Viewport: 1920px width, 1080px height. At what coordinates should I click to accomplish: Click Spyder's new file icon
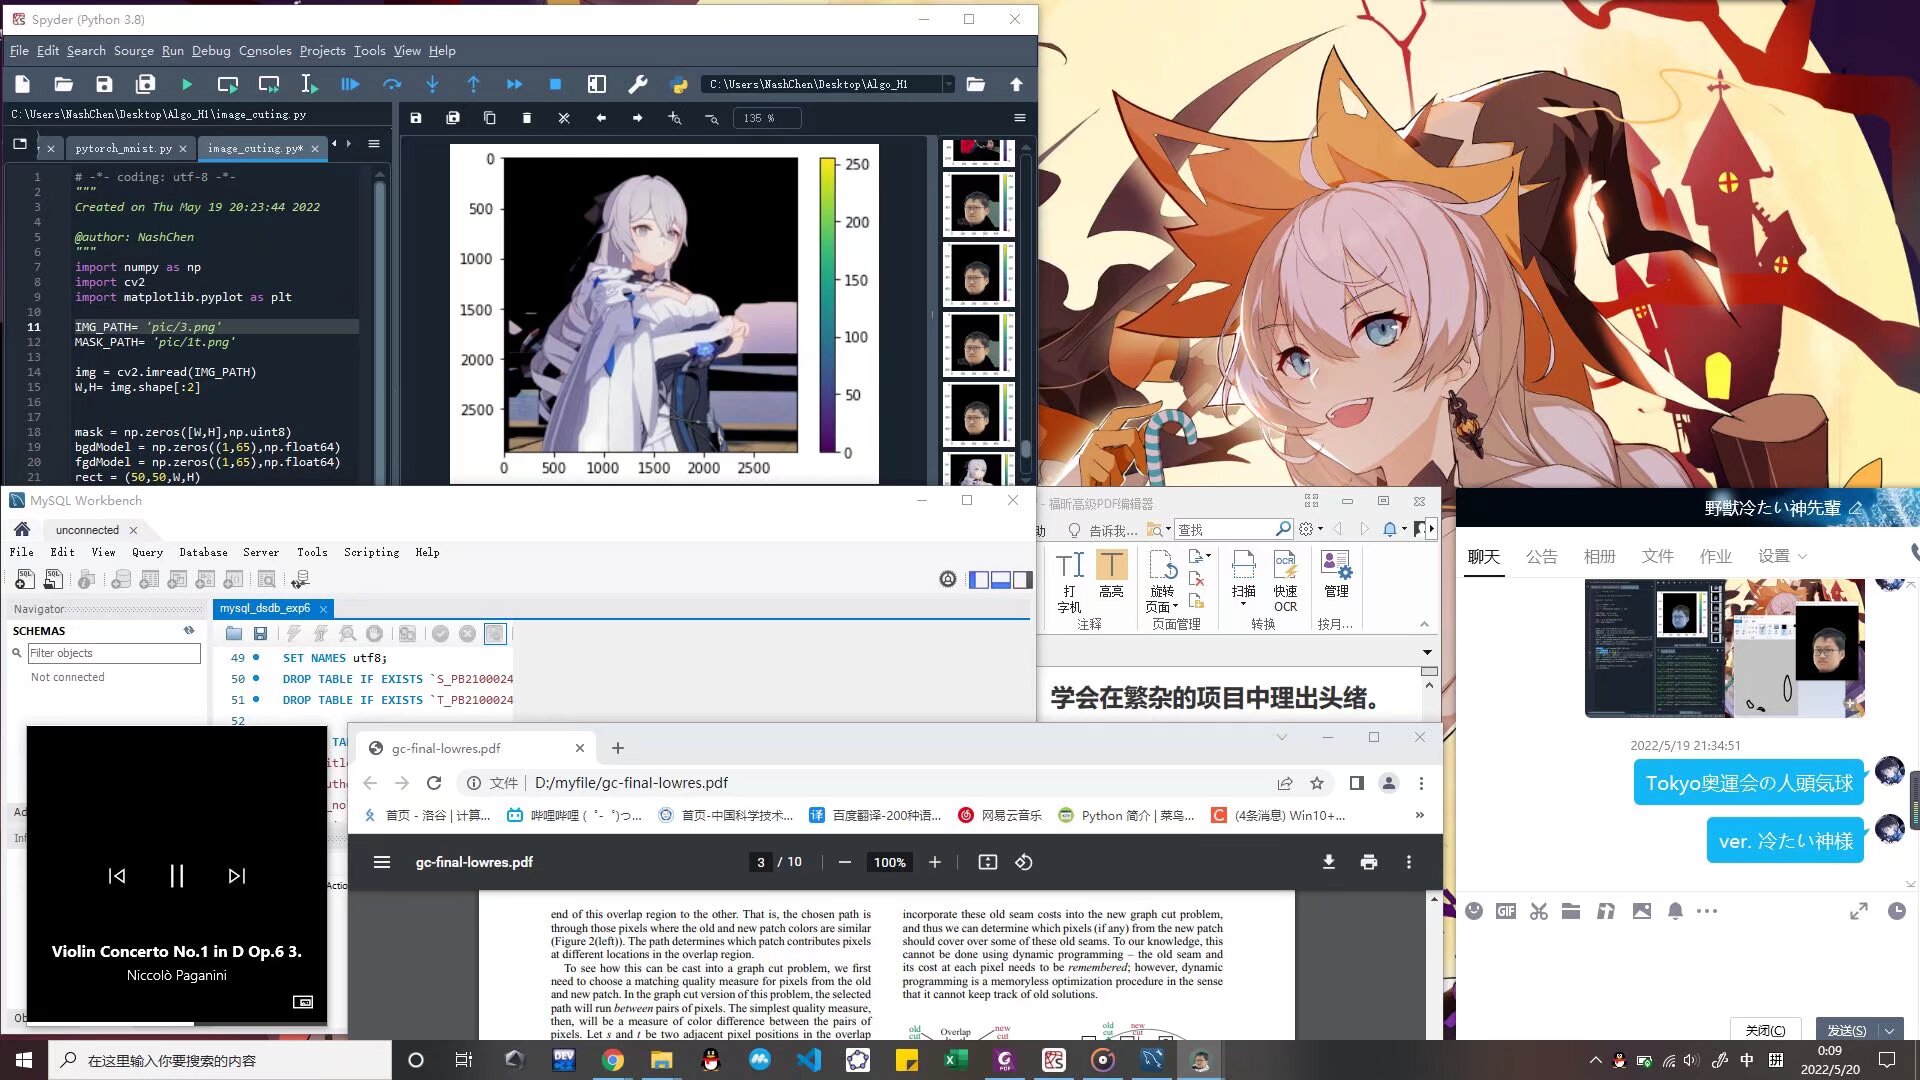click(23, 85)
